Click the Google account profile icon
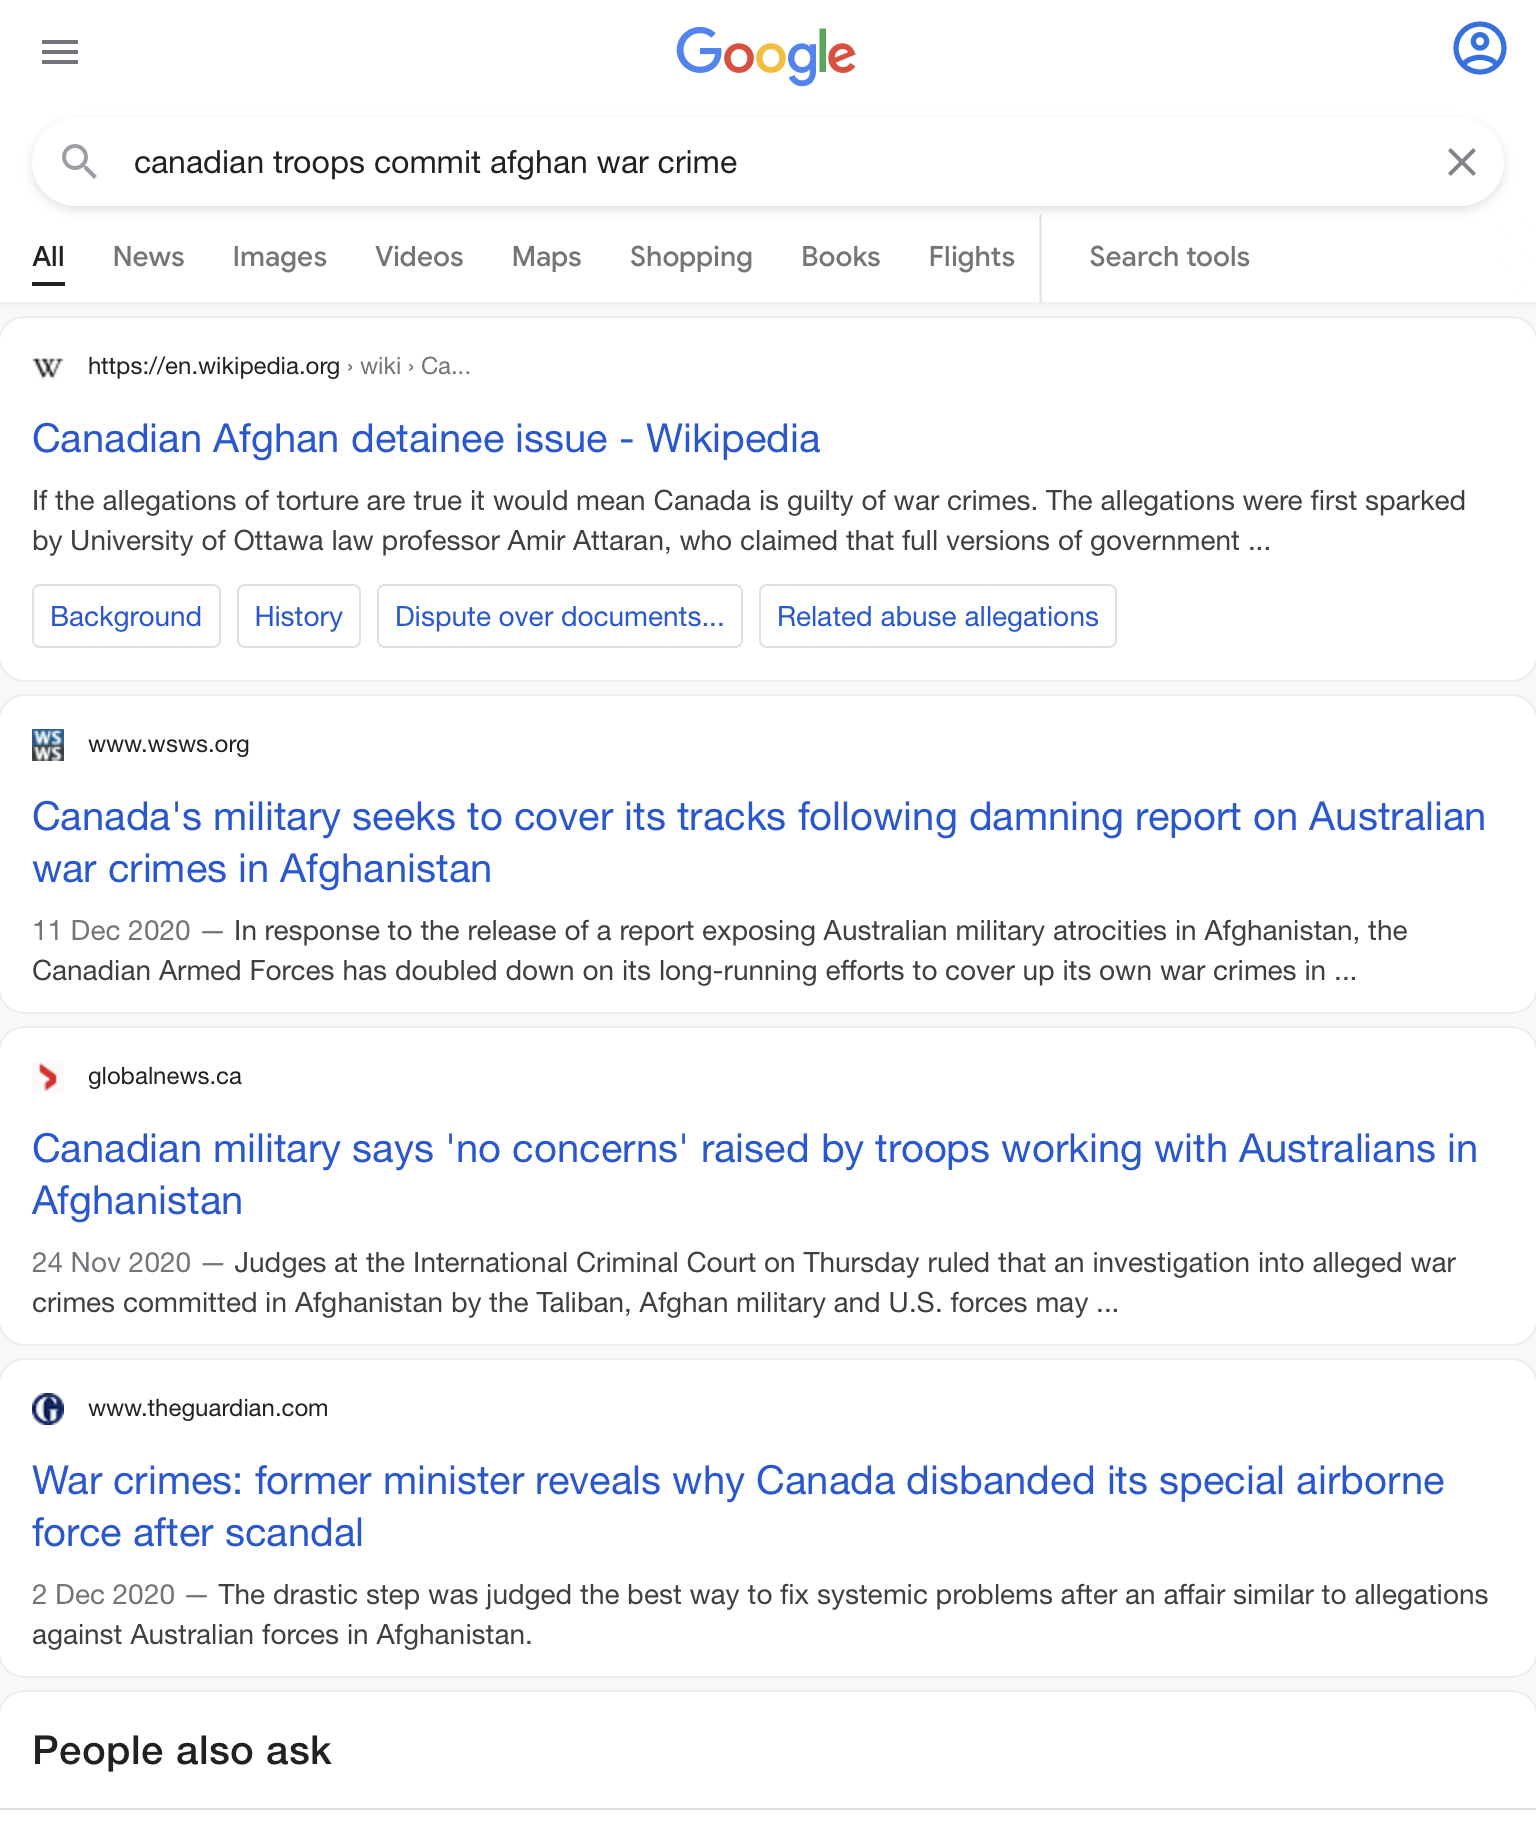Image resolution: width=1536 pixels, height=1826 pixels. pos(1479,48)
